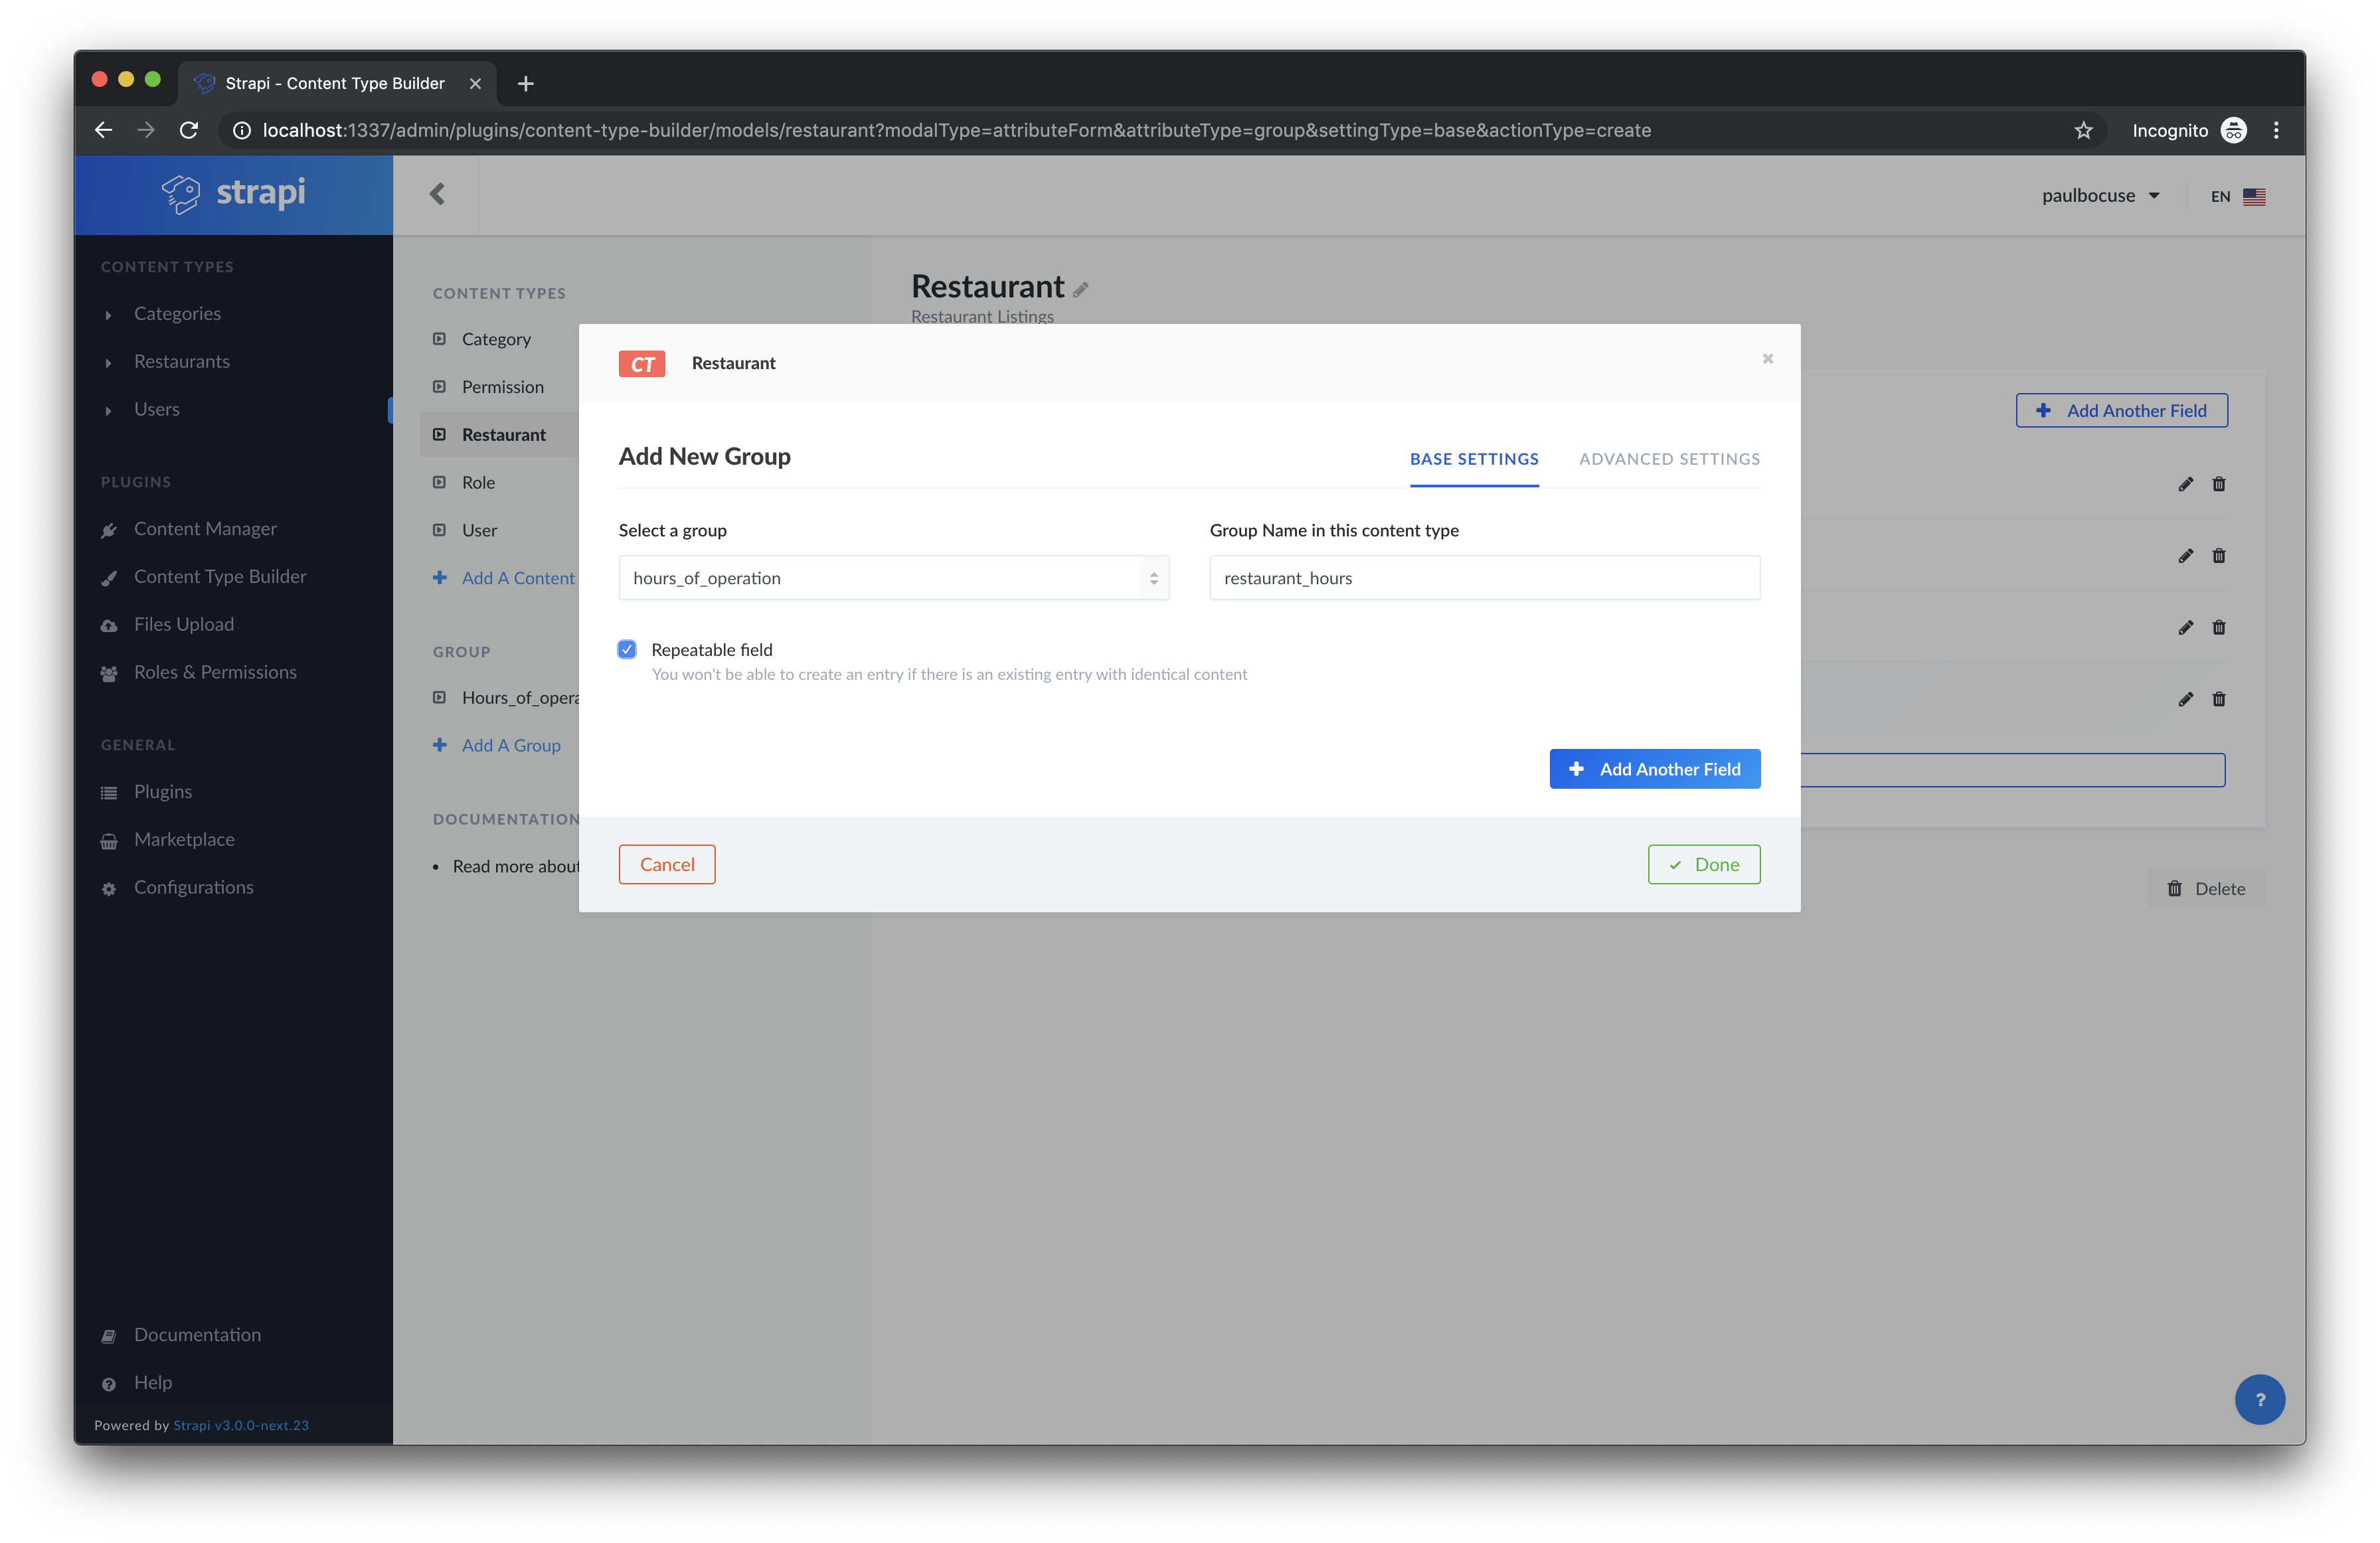The image size is (2380, 1543).
Task: Open the paulbocuse user dropdown
Action: pyautogui.click(x=2100, y=196)
